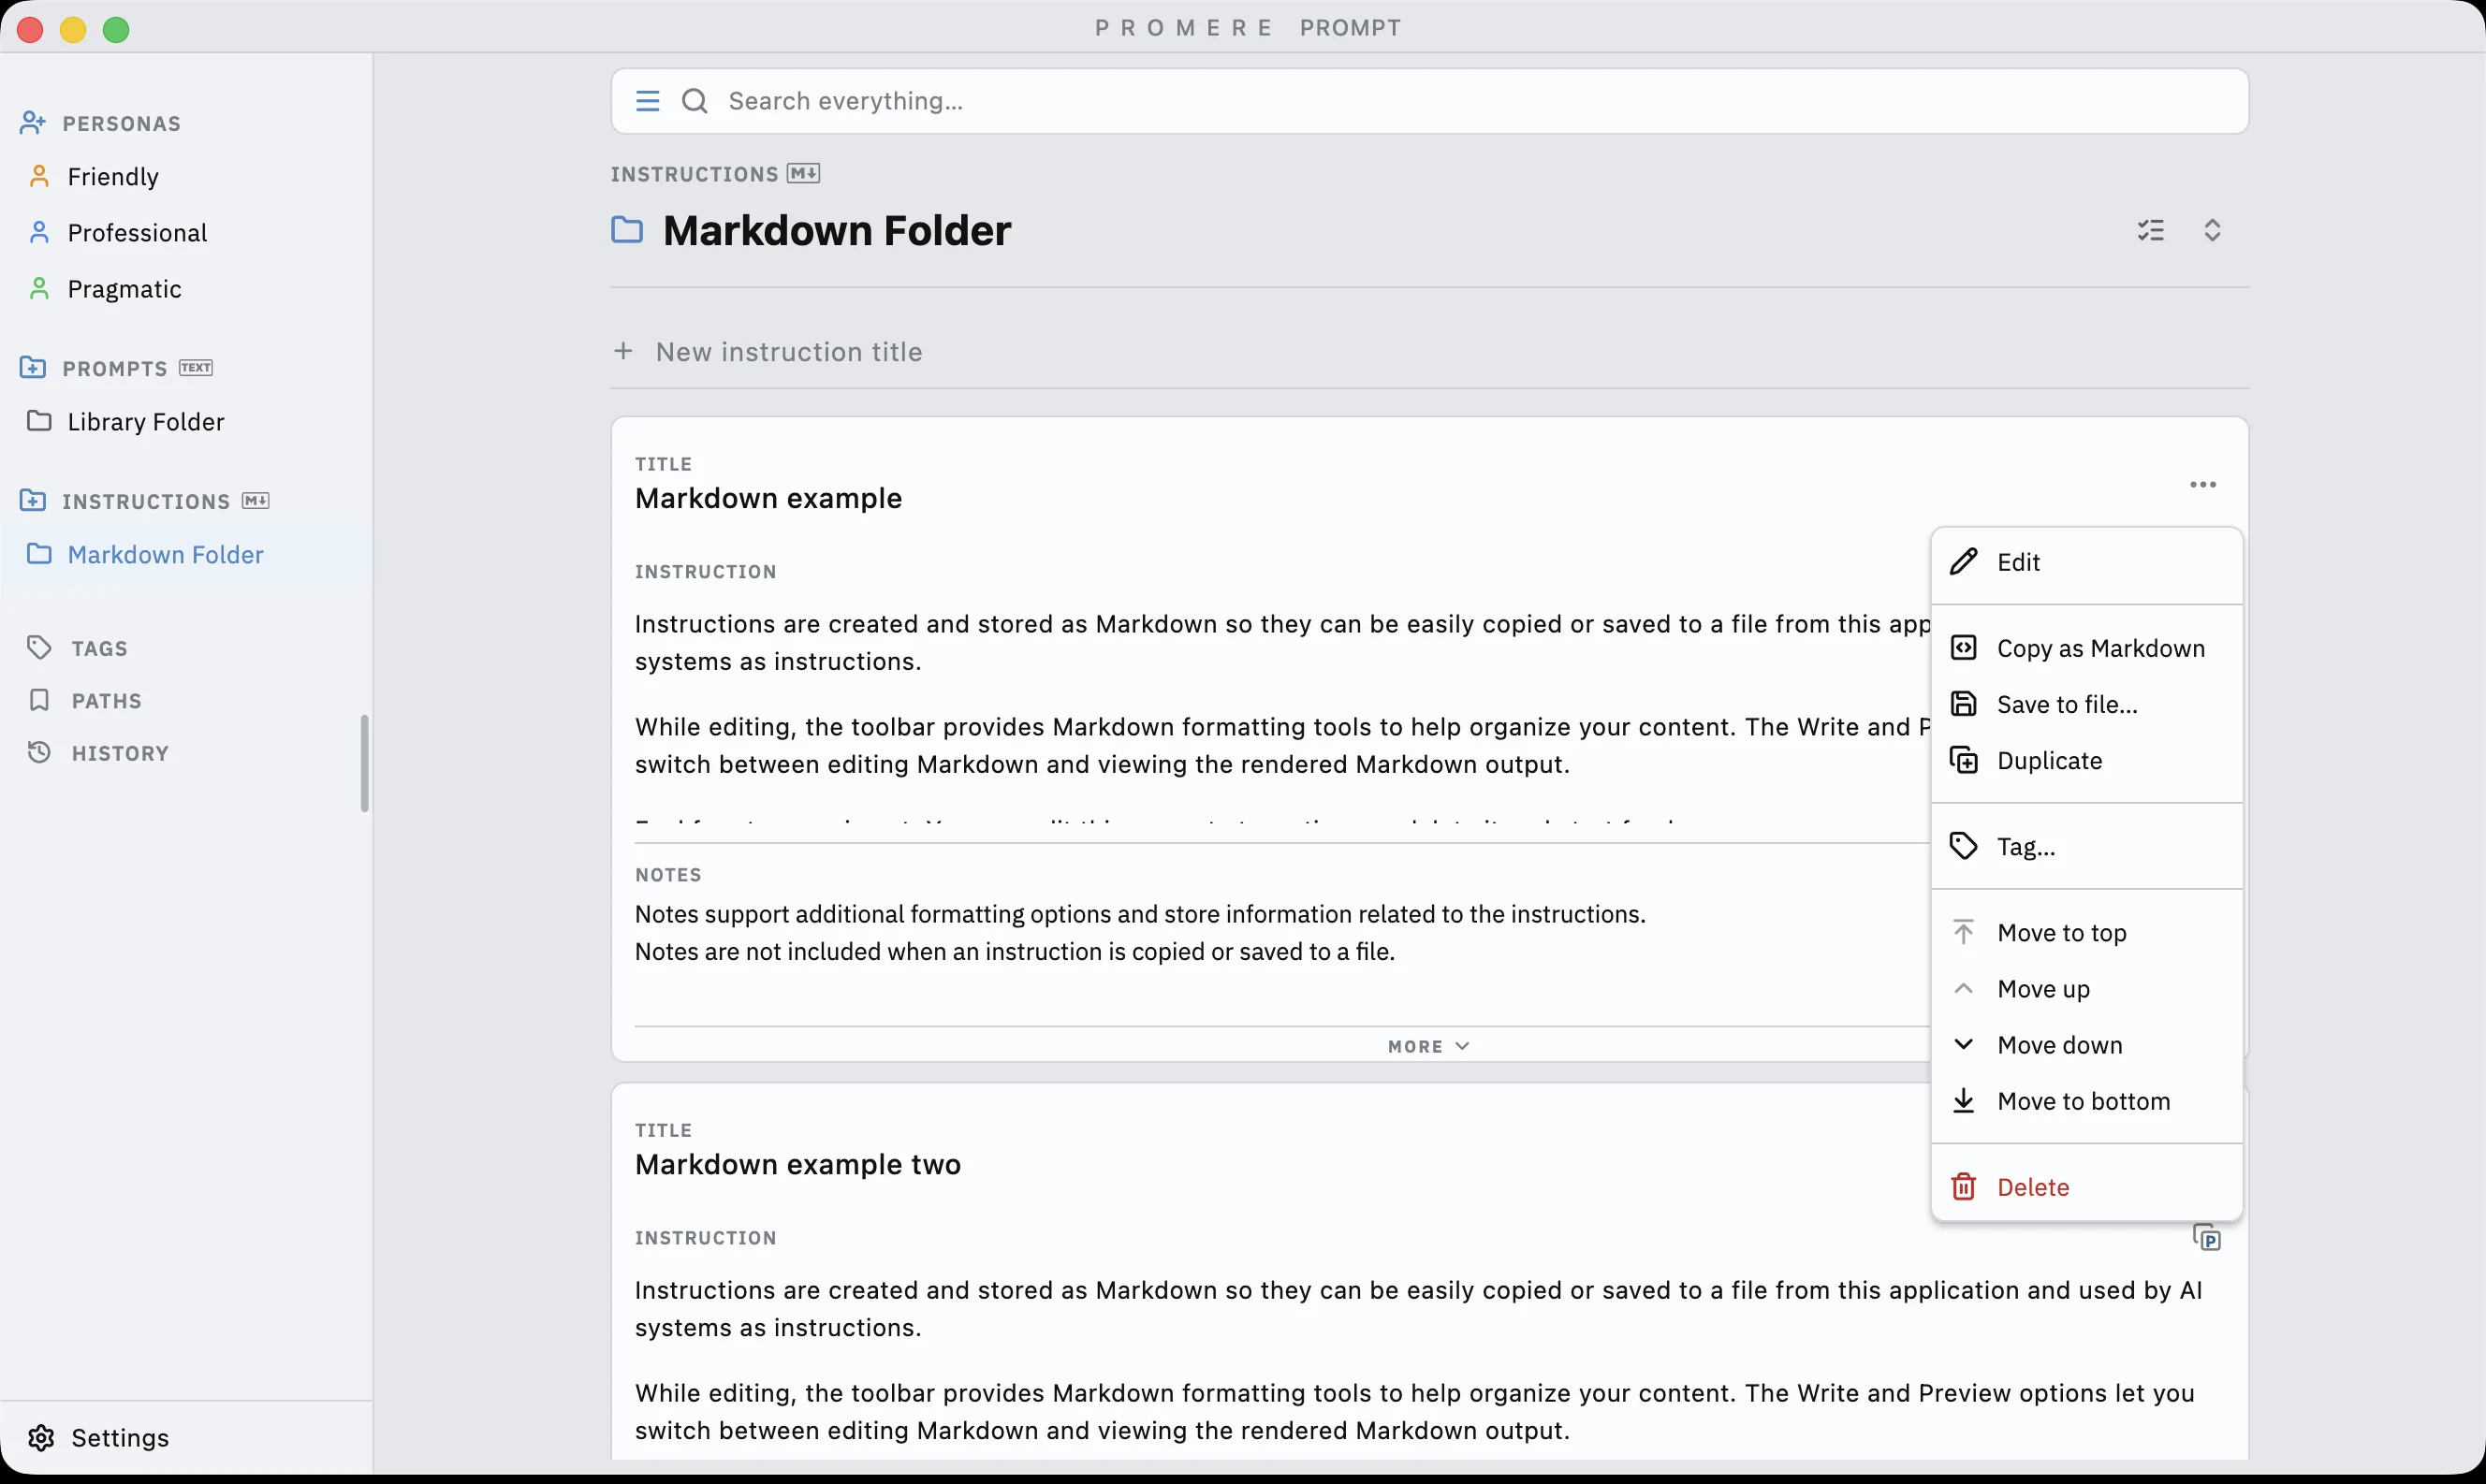This screenshot has height=1484, width=2486.
Task: Expand the MORE section of Markdown example
Action: [x=1428, y=1046]
